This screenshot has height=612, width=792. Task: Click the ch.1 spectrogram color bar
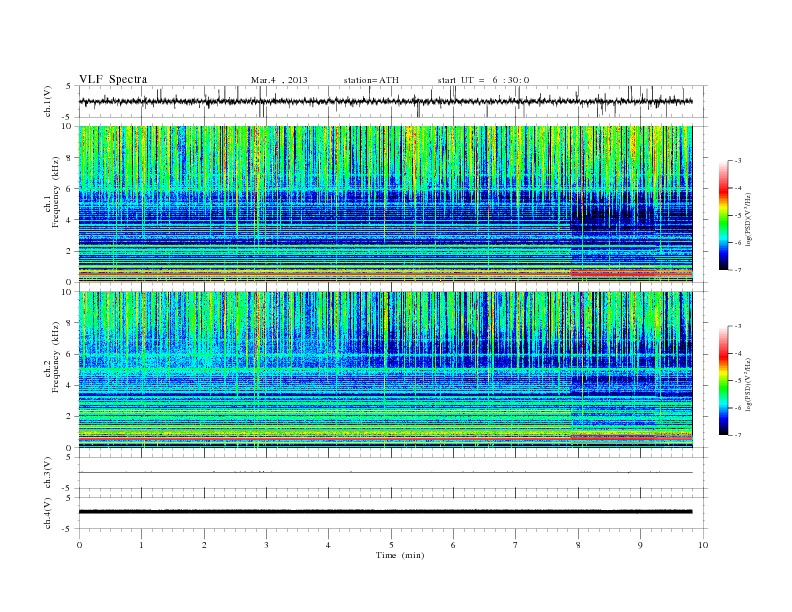[723, 216]
